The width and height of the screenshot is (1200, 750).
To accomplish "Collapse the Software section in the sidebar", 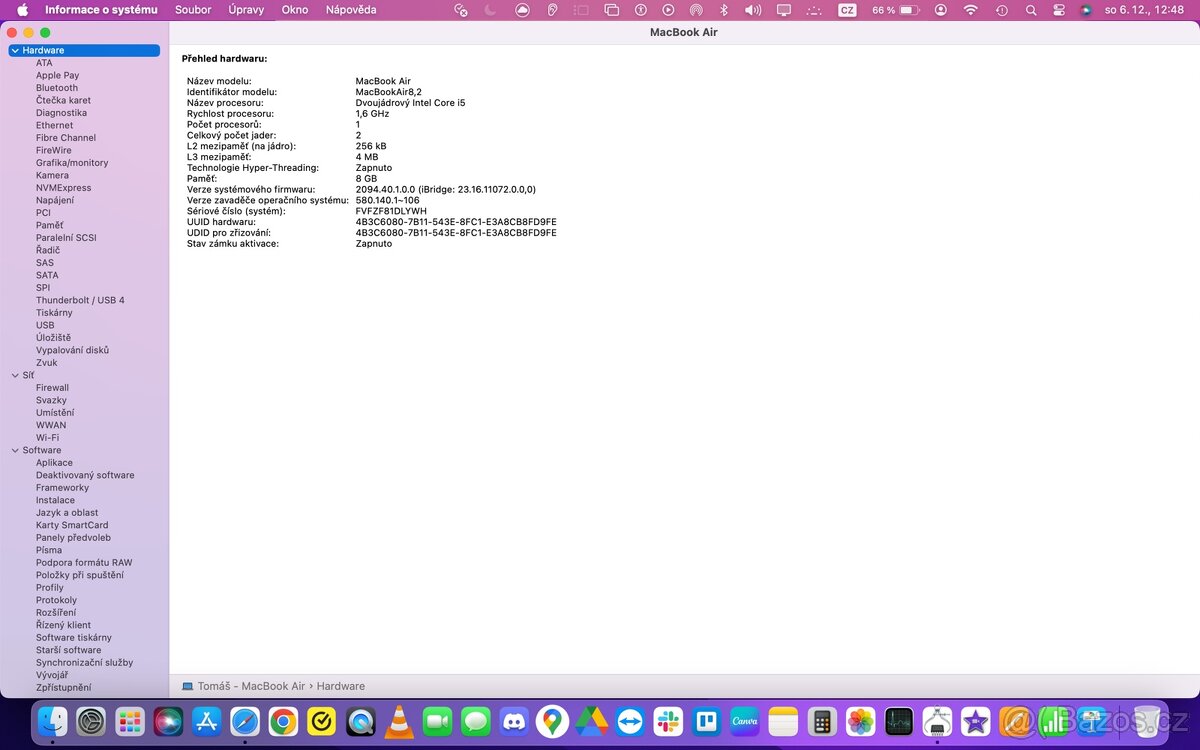I will click(14, 449).
